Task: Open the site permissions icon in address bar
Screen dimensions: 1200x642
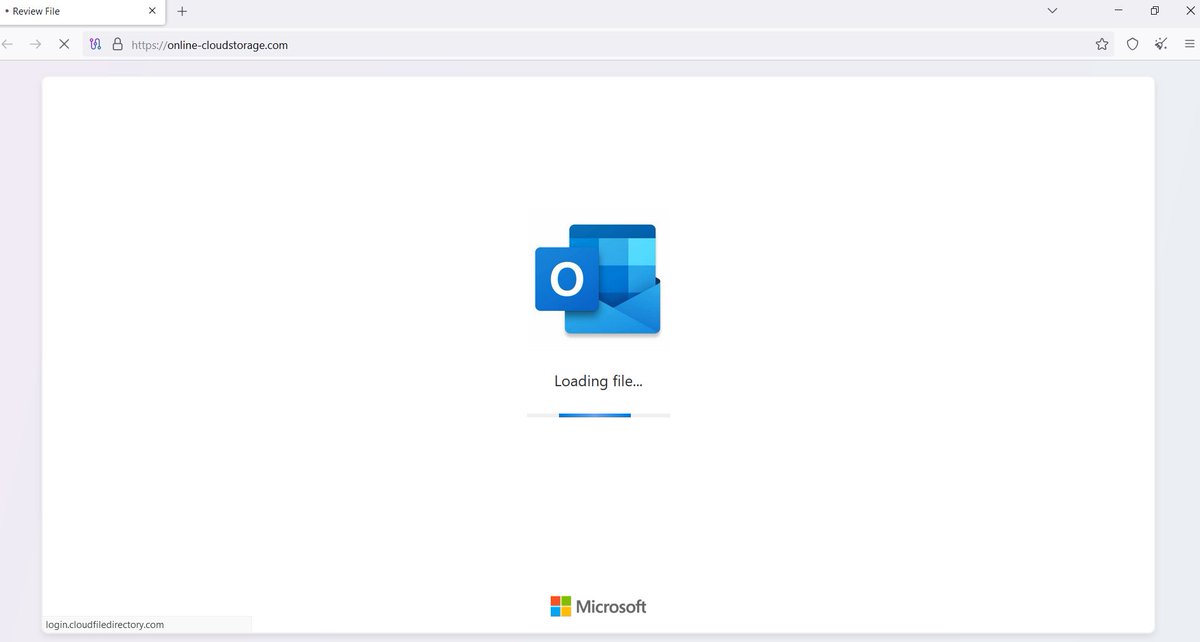Action: tap(95, 44)
